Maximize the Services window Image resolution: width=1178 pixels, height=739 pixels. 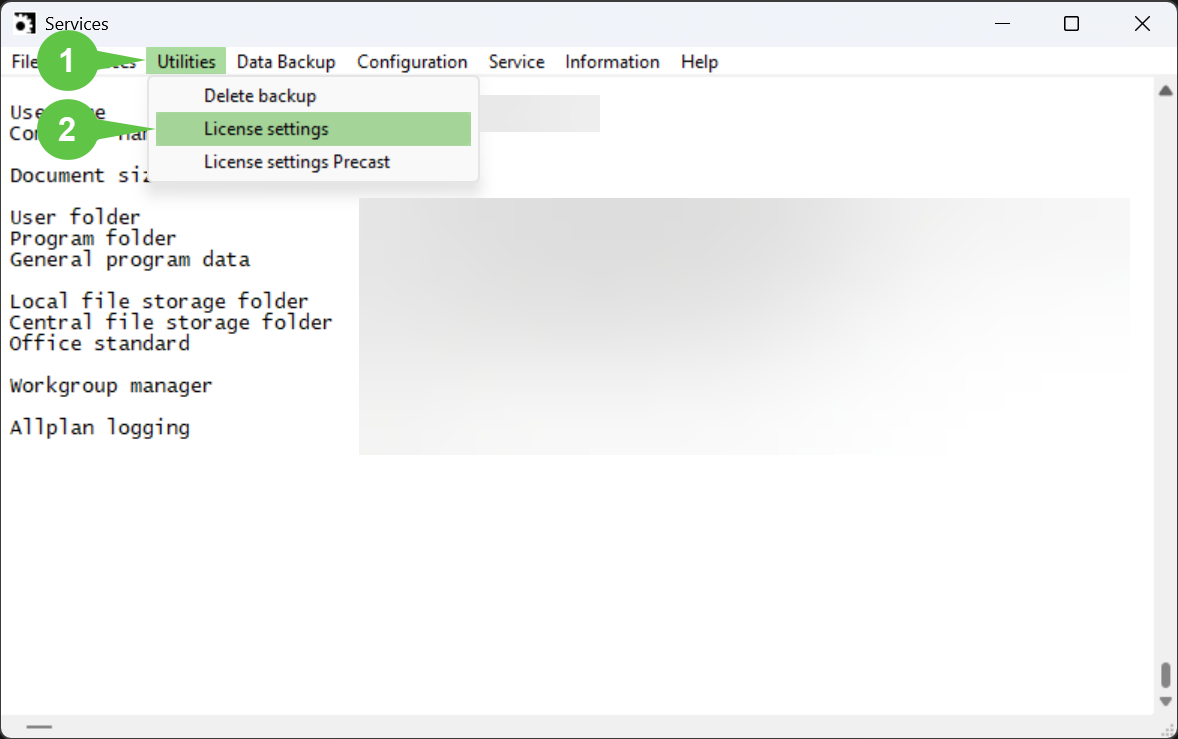[1071, 24]
